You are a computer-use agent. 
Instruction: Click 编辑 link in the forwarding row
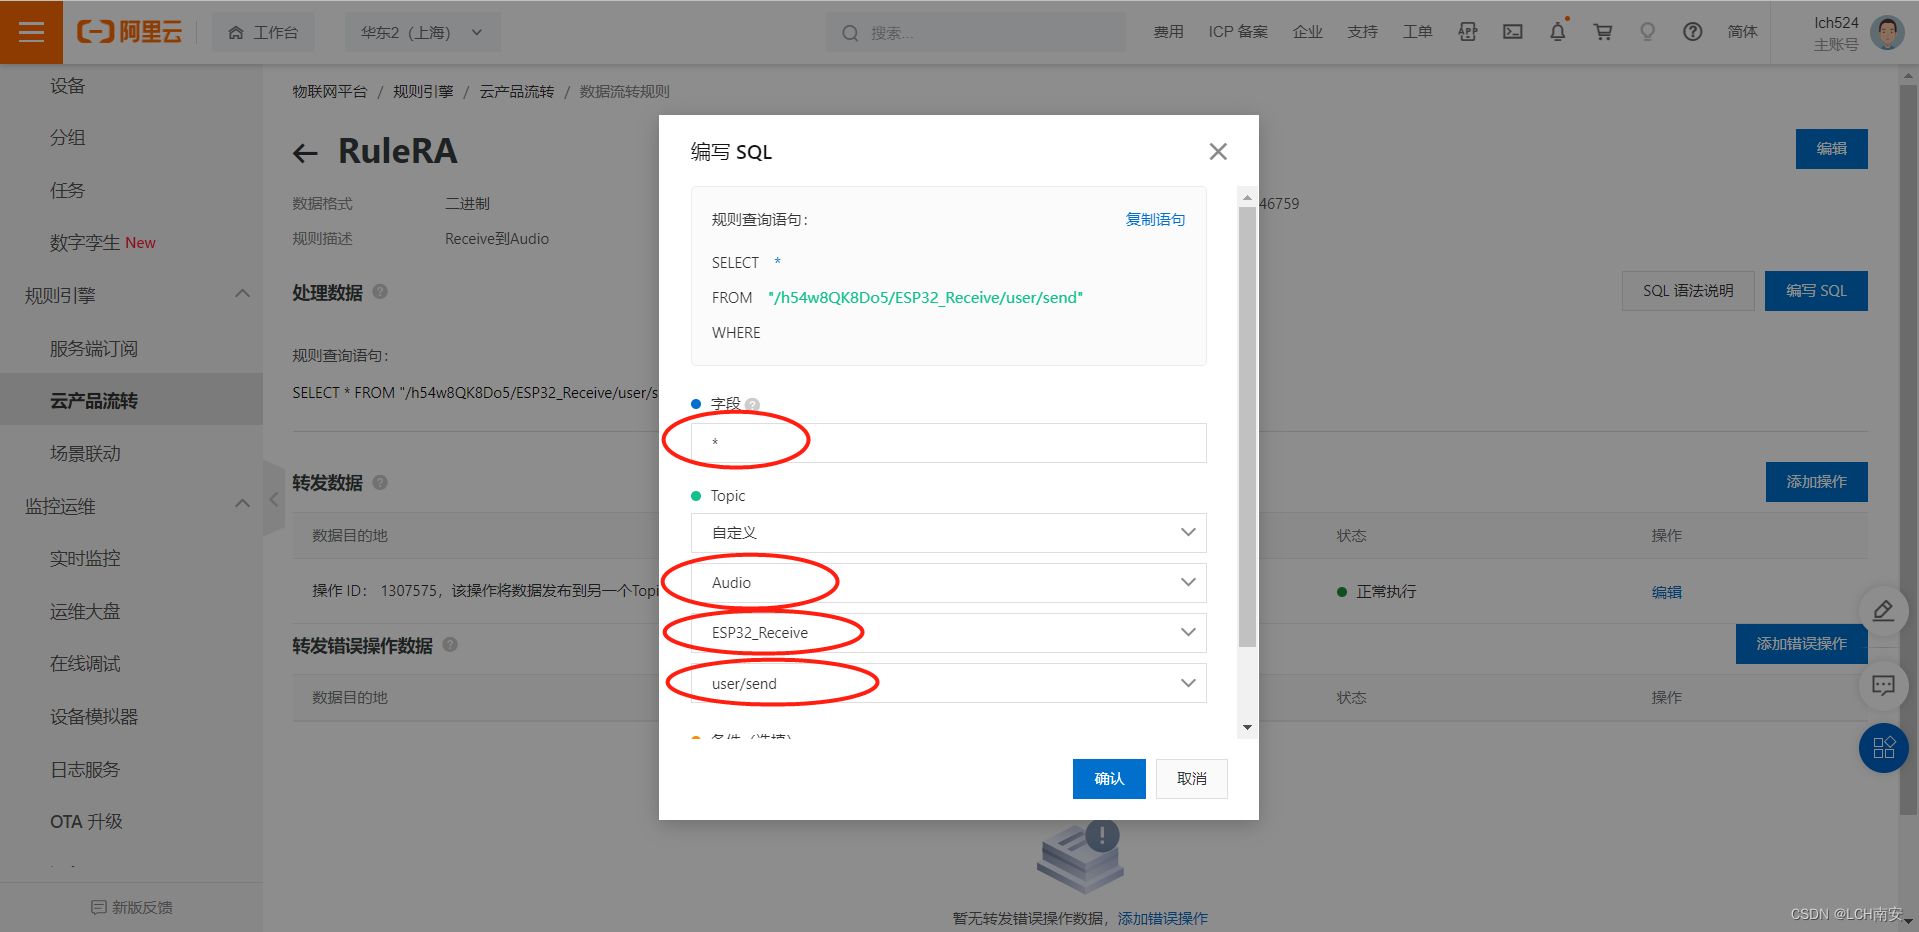point(1666,592)
